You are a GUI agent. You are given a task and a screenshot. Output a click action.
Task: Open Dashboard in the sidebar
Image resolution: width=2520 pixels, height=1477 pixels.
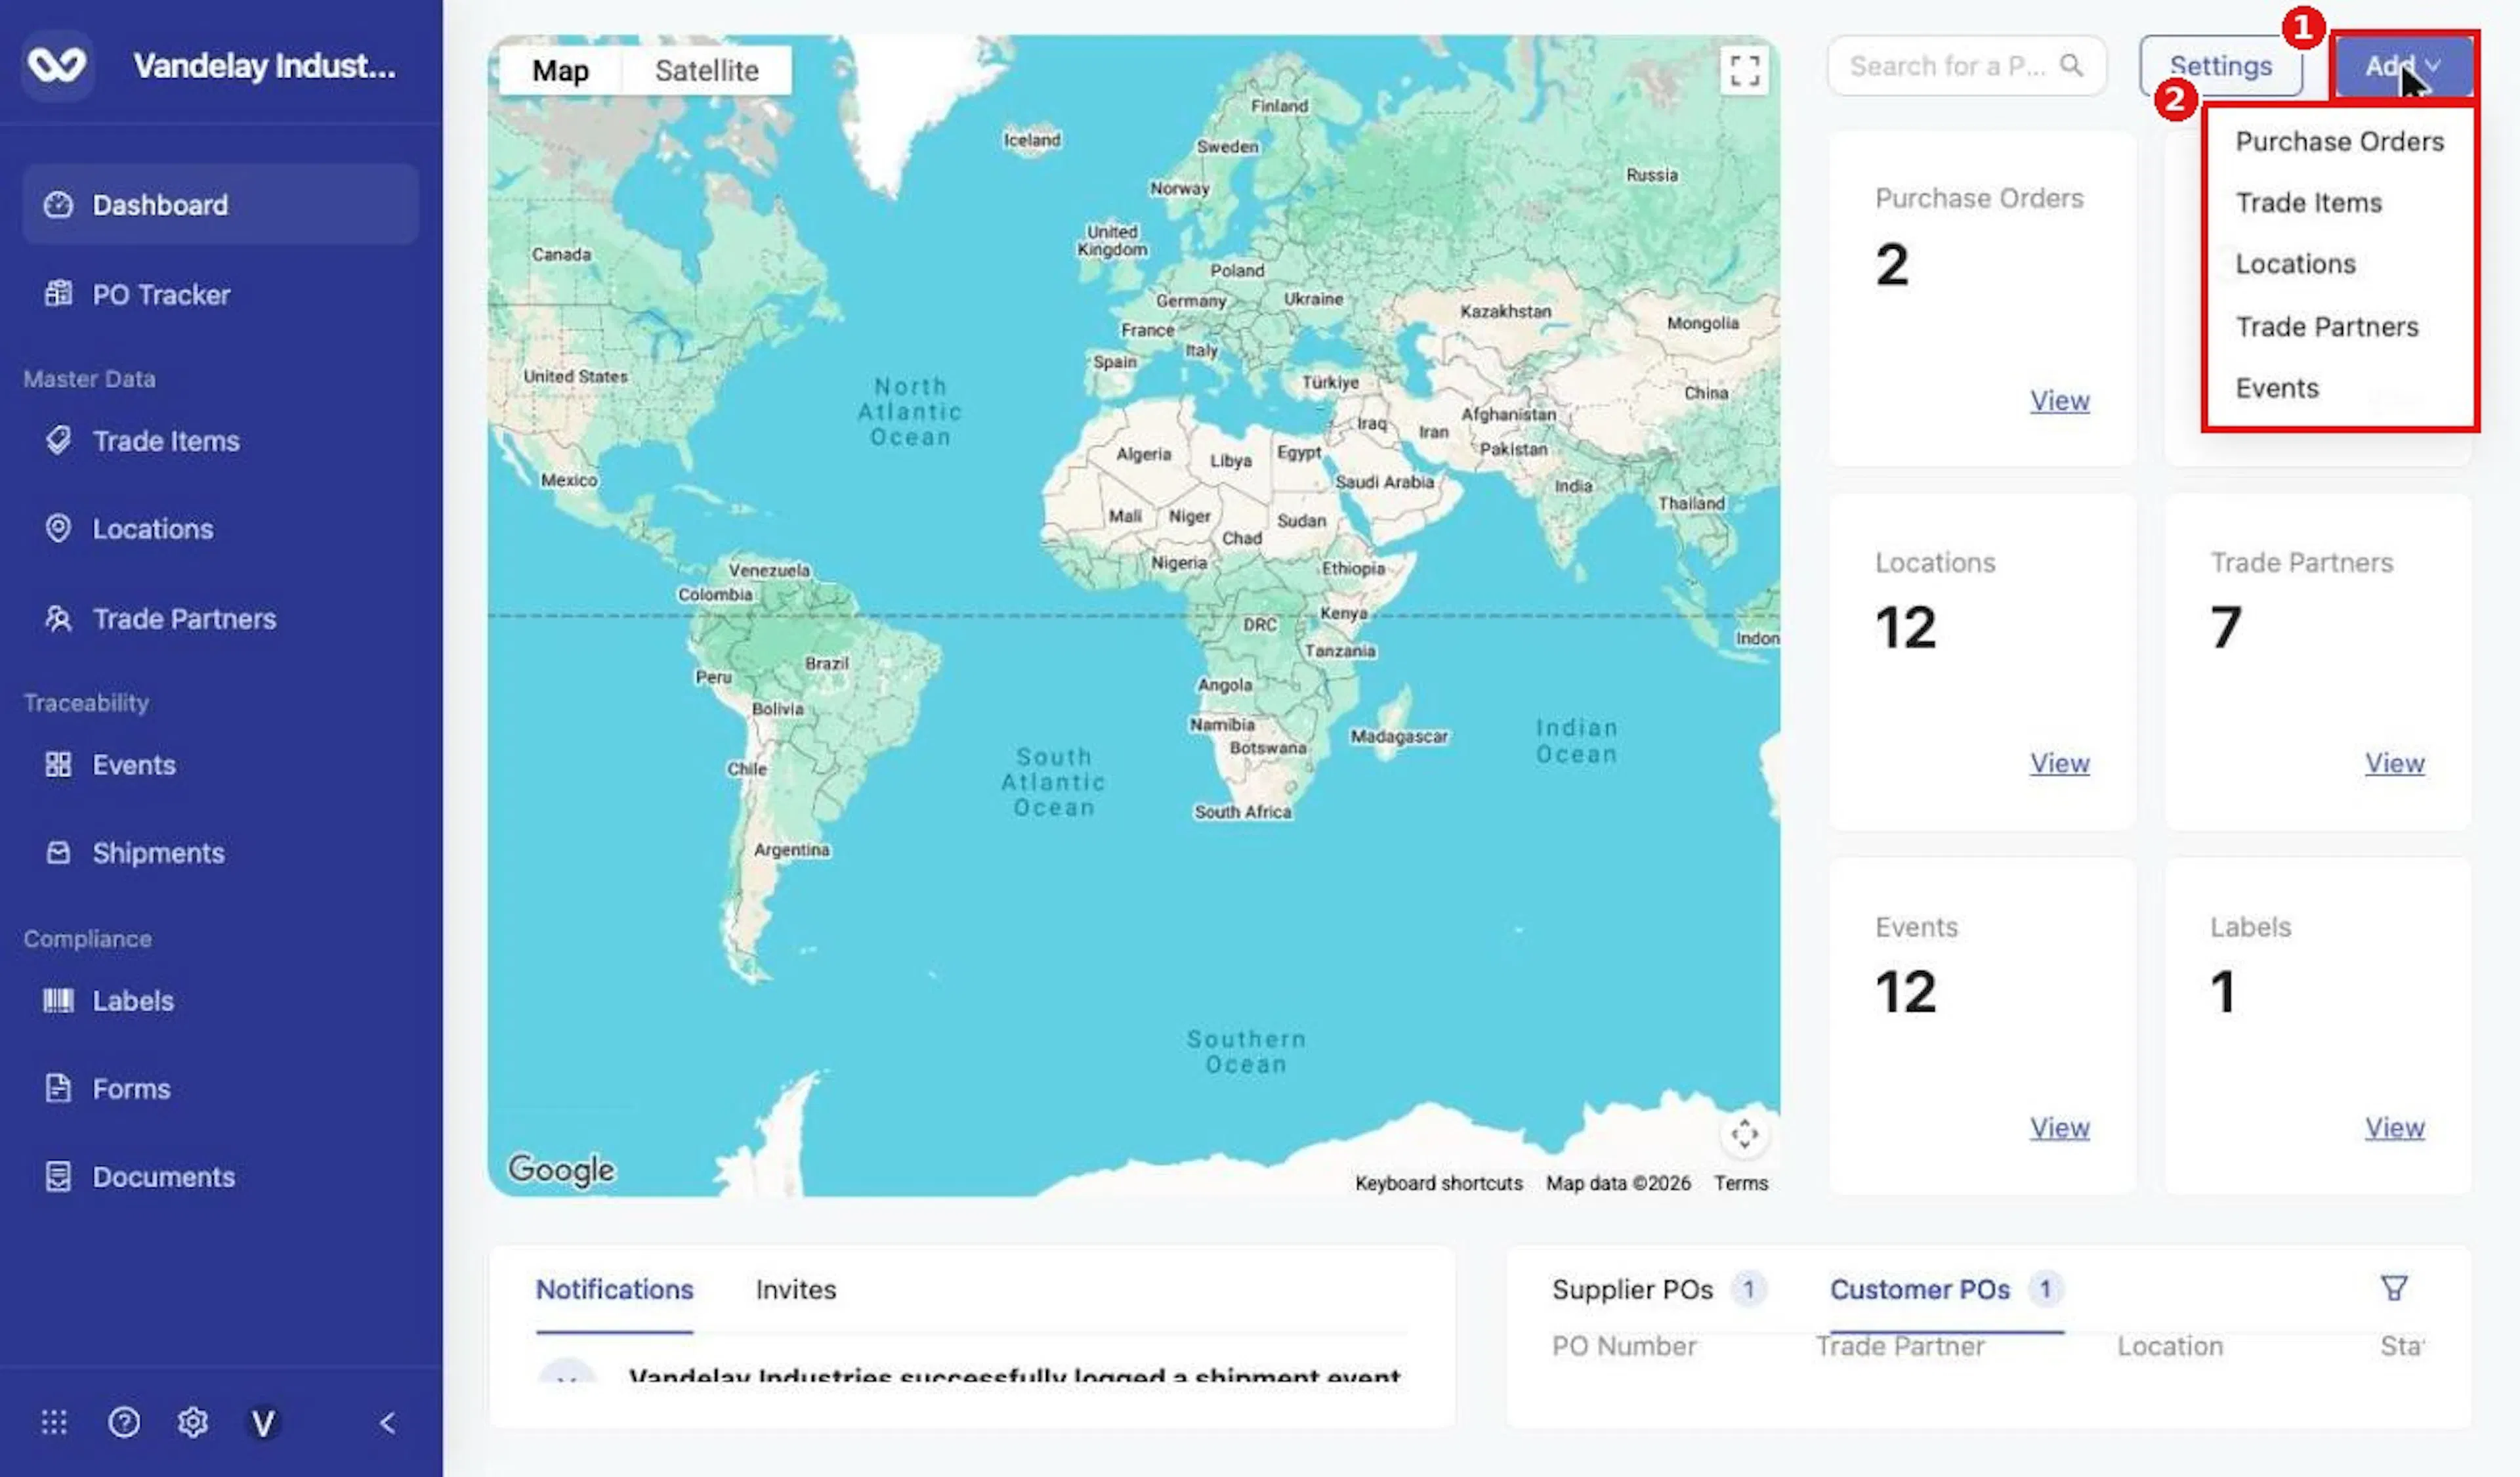coord(220,205)
